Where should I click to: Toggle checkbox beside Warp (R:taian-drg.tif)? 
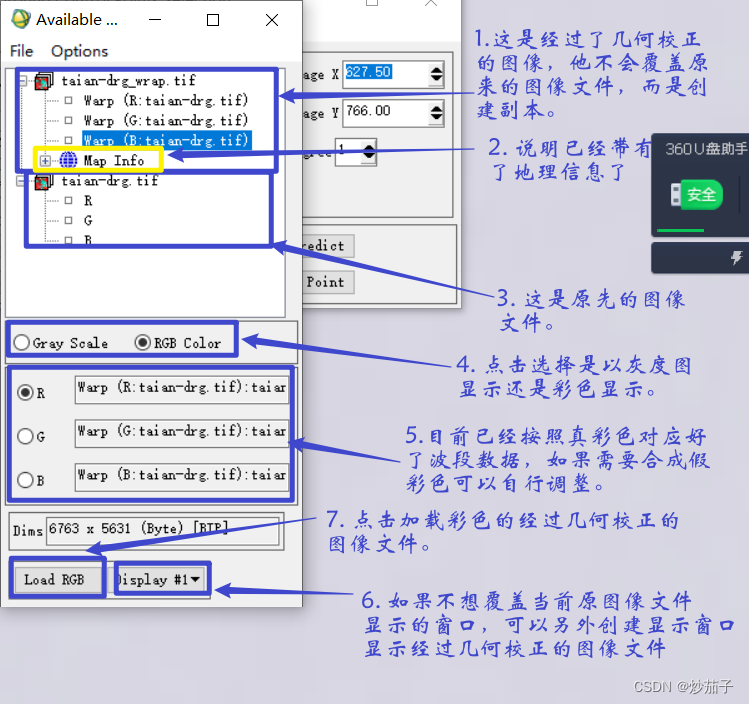click(x=68, y=100)
